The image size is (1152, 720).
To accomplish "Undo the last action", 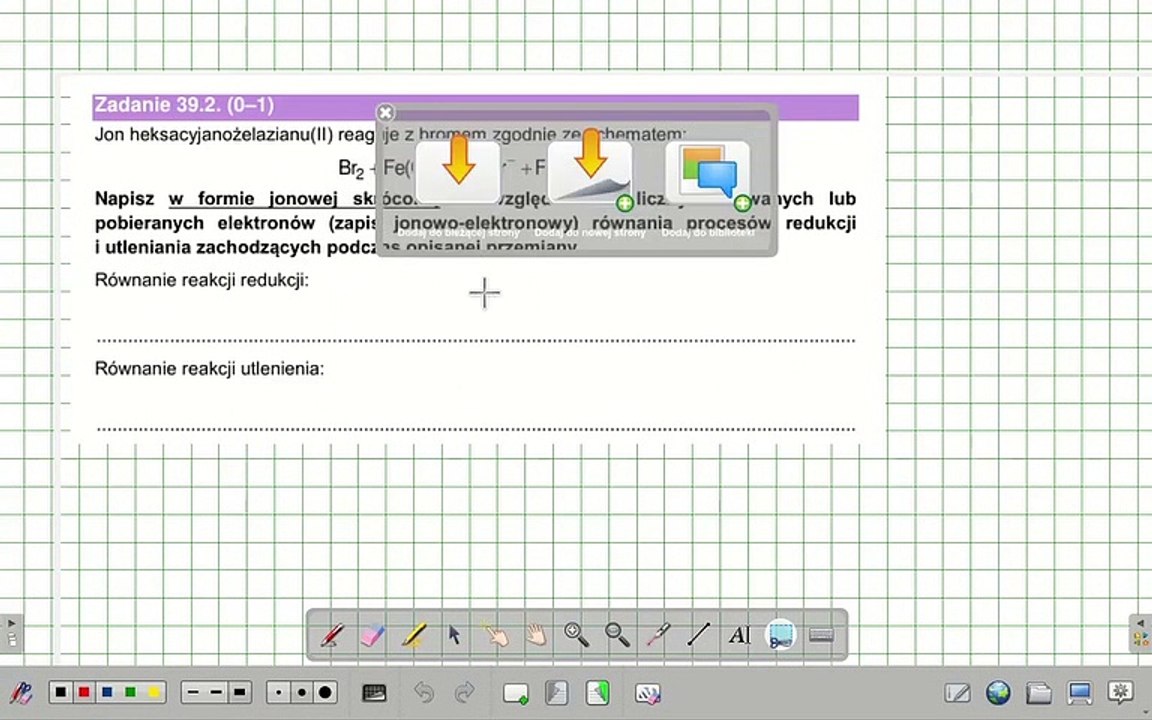I will [x=424, y=693].
